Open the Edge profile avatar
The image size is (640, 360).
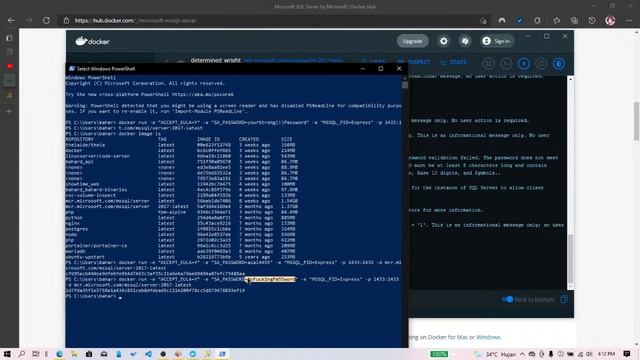610,20
